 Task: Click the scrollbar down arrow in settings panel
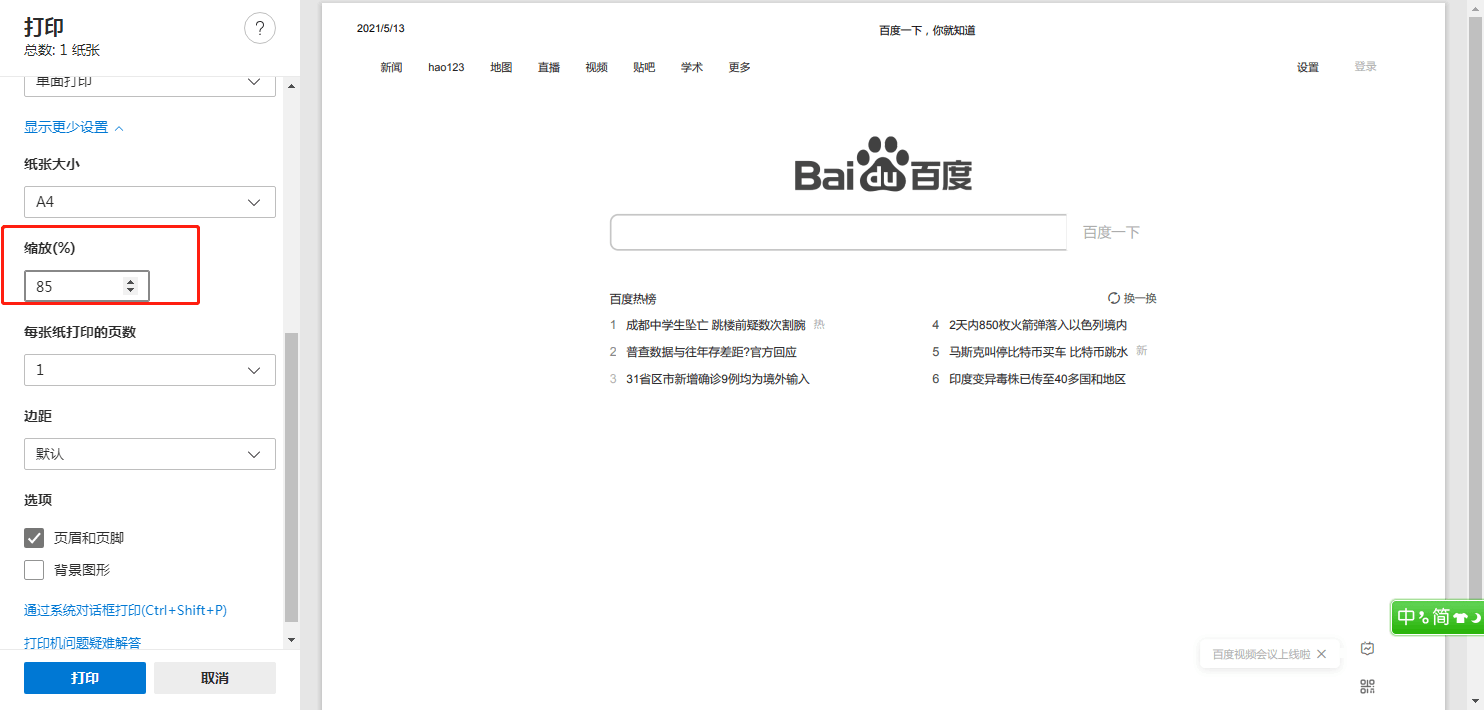click(x=291, y=640)
